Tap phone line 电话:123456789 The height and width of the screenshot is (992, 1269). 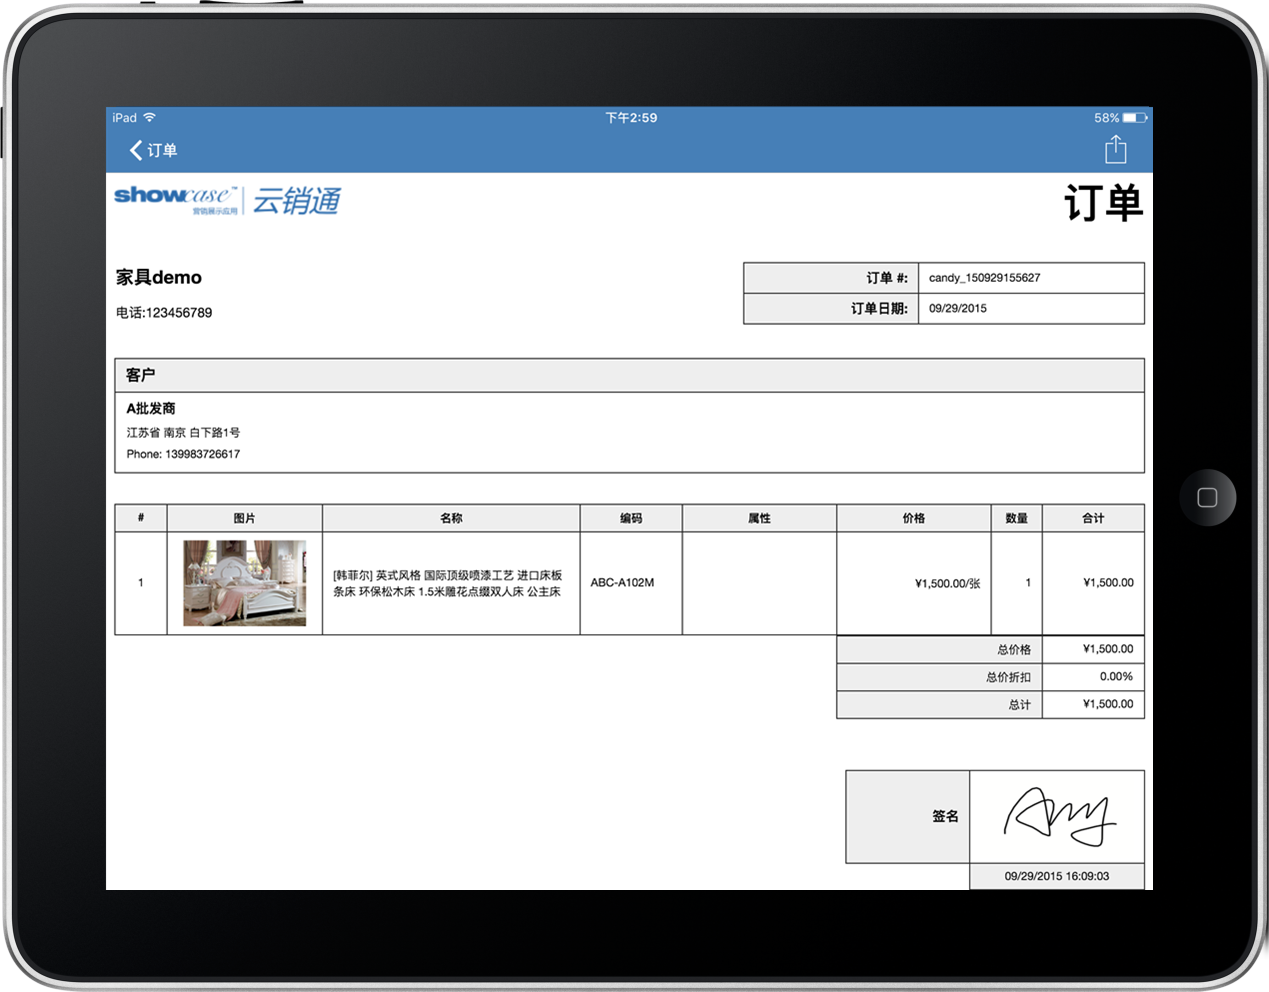tap(164, 313)
